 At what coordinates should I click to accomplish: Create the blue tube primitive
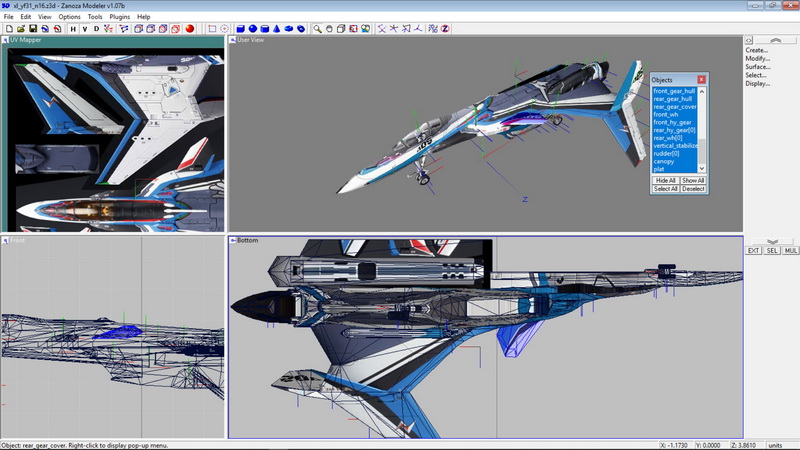301,29
